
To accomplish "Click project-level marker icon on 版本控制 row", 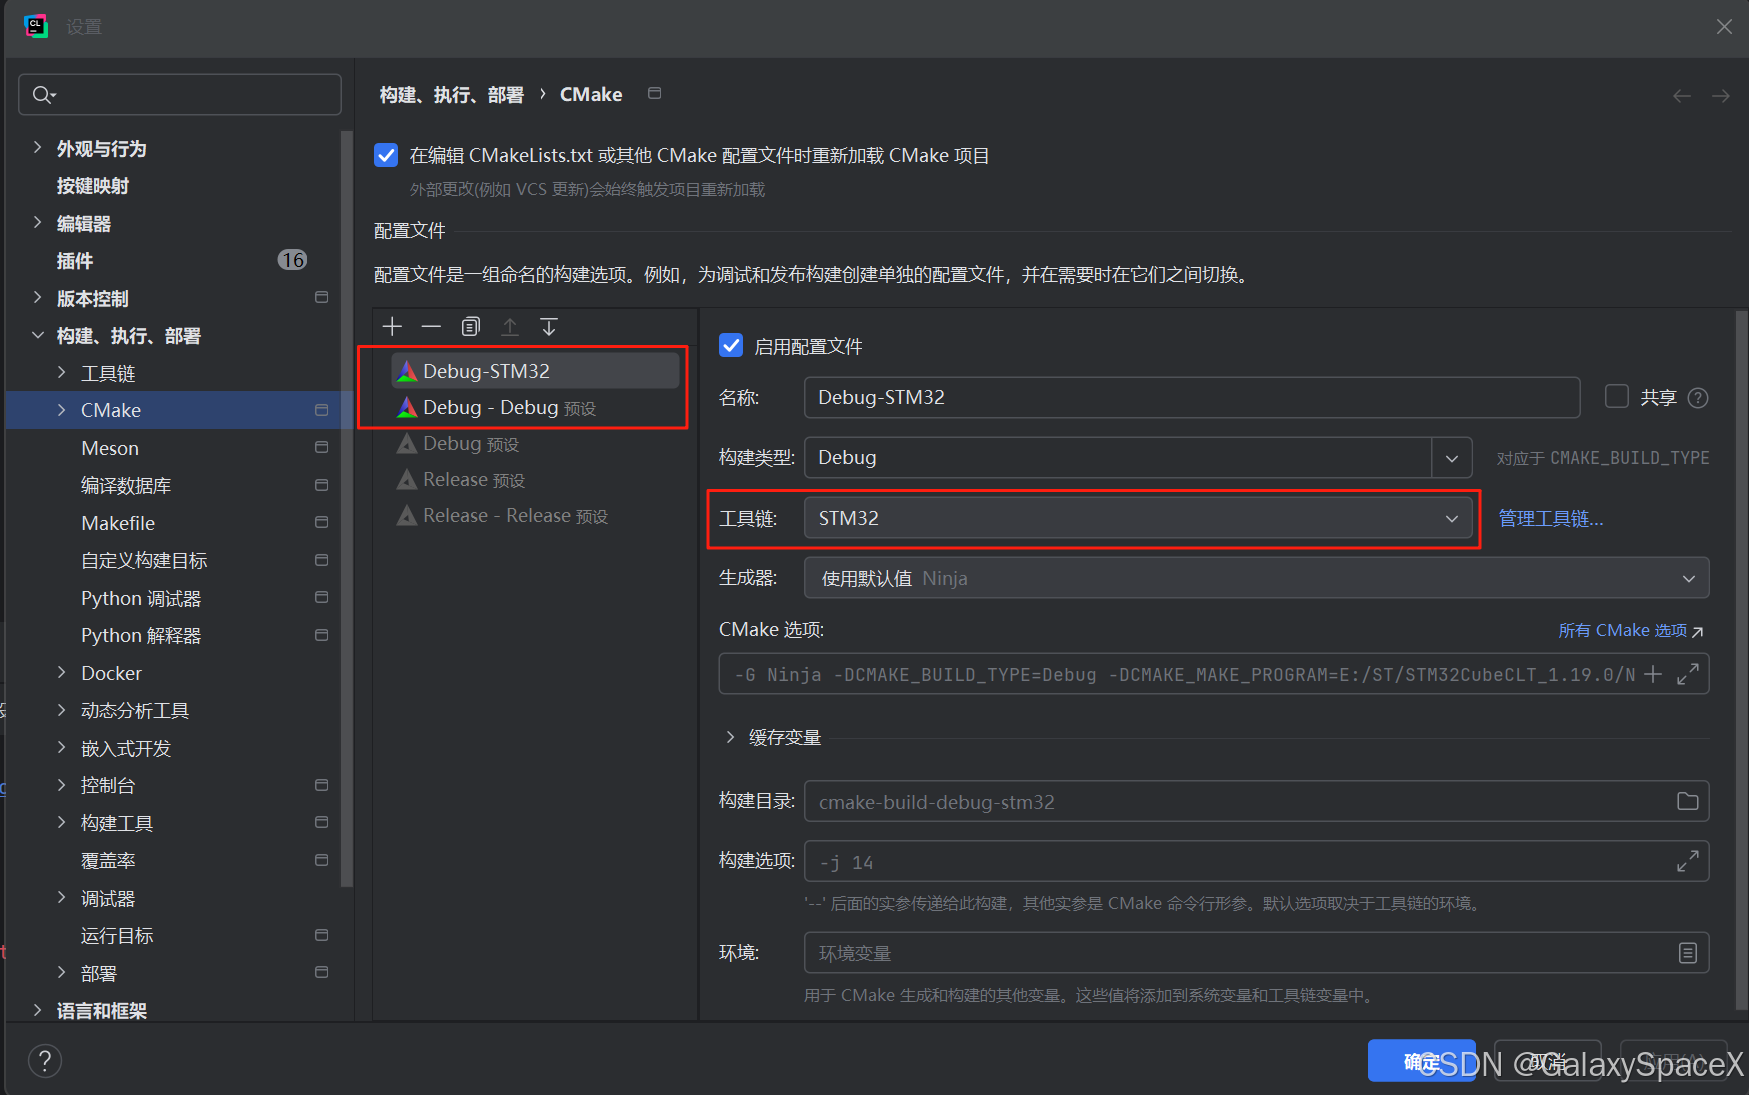I will tap(321, 297).
